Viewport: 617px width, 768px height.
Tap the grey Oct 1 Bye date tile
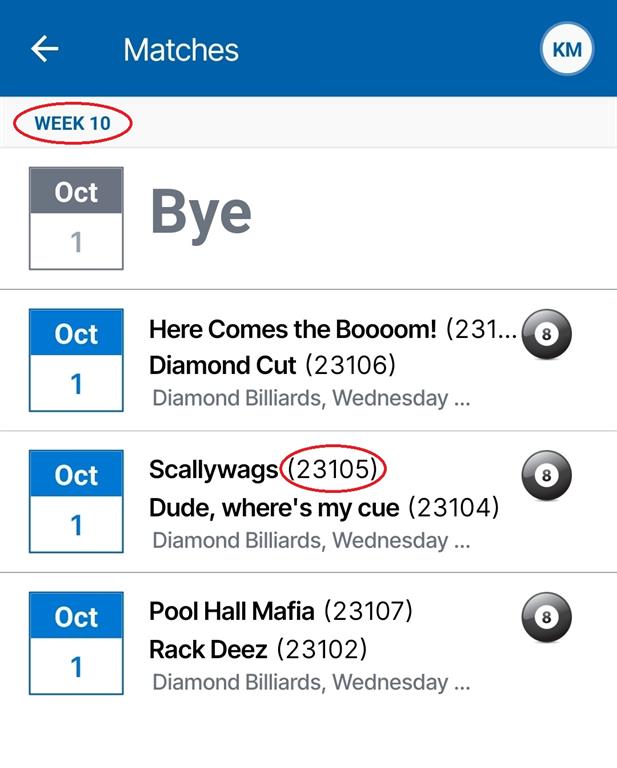pyautogui.click(x=76, y=218)
